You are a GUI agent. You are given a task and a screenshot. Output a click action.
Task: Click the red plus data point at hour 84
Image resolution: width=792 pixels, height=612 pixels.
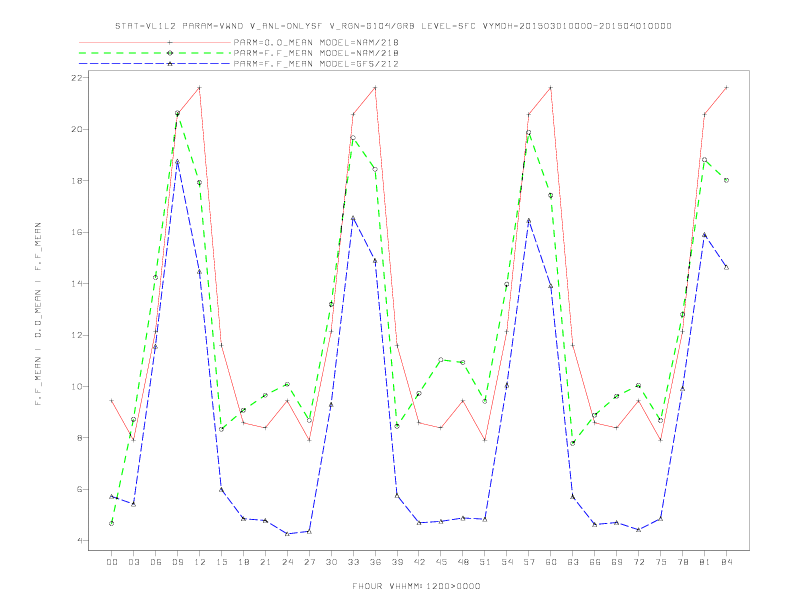[x=726, y=88]
